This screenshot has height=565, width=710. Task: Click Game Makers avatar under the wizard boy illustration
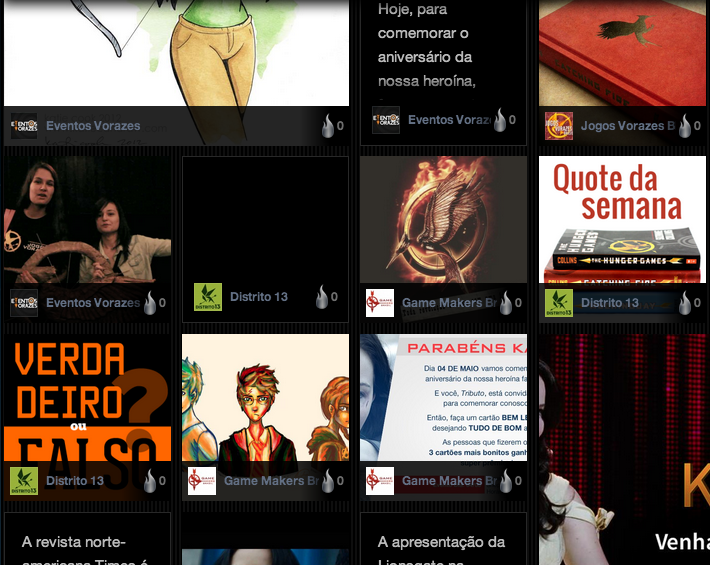pos(202,481)
